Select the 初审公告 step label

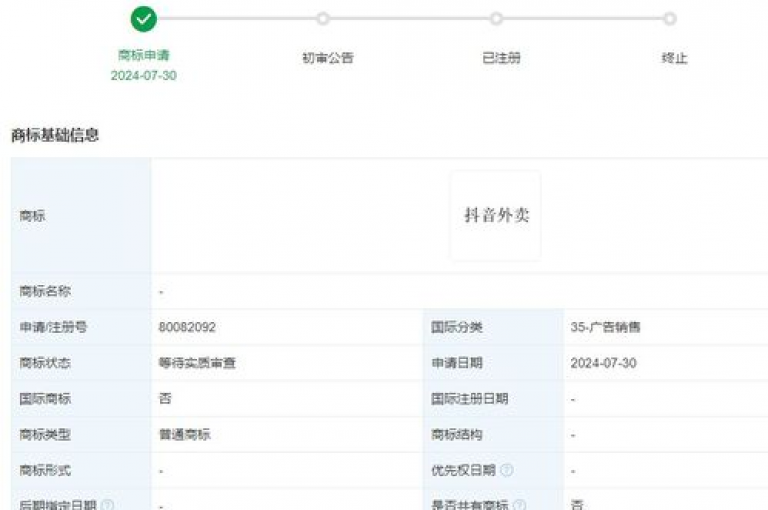[x=328, y=58]
